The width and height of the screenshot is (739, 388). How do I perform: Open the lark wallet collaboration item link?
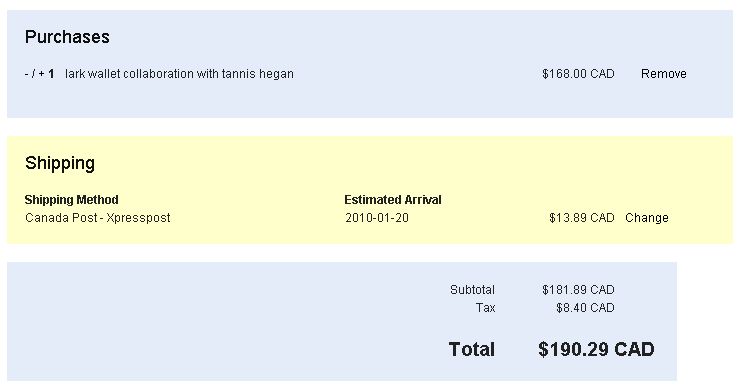coord(179,74)
